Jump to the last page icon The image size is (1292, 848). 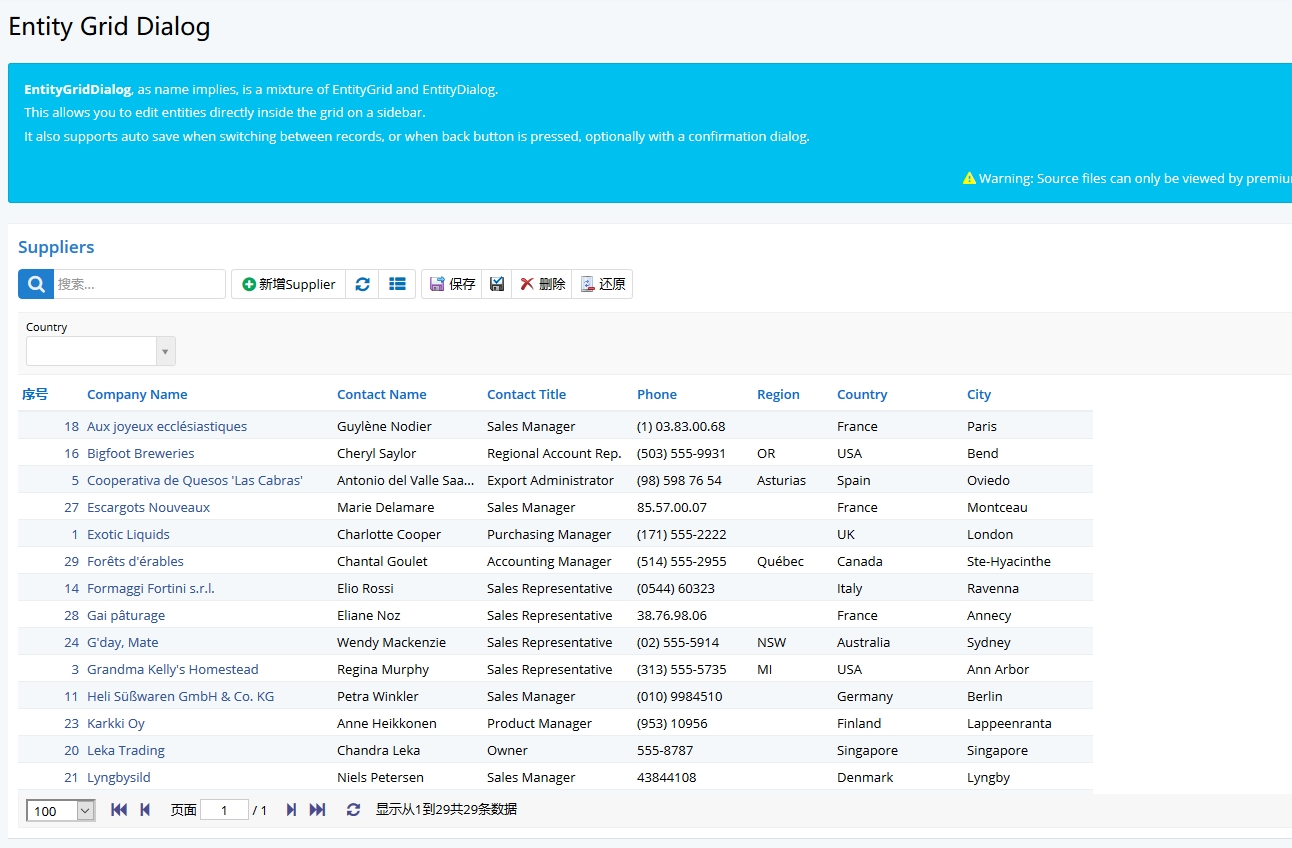coord(317,809)
